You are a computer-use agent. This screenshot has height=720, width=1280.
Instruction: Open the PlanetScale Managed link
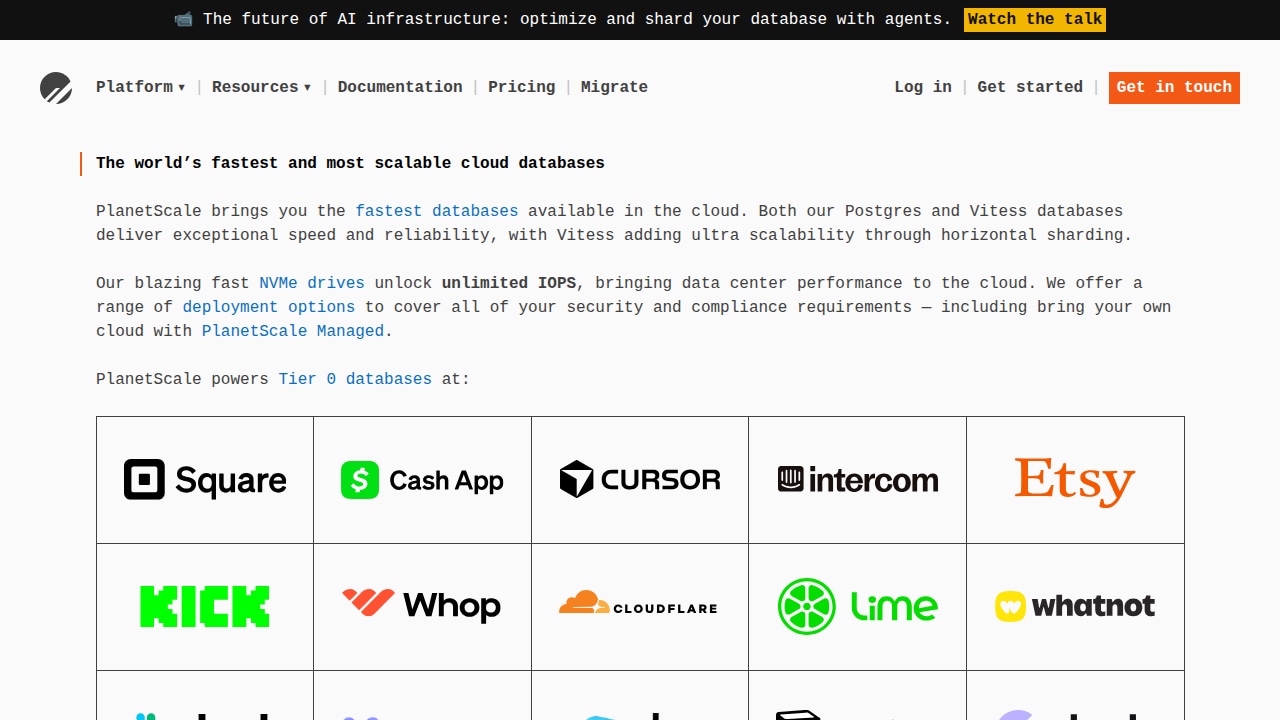pyautogui.click(x=293, y=331)
